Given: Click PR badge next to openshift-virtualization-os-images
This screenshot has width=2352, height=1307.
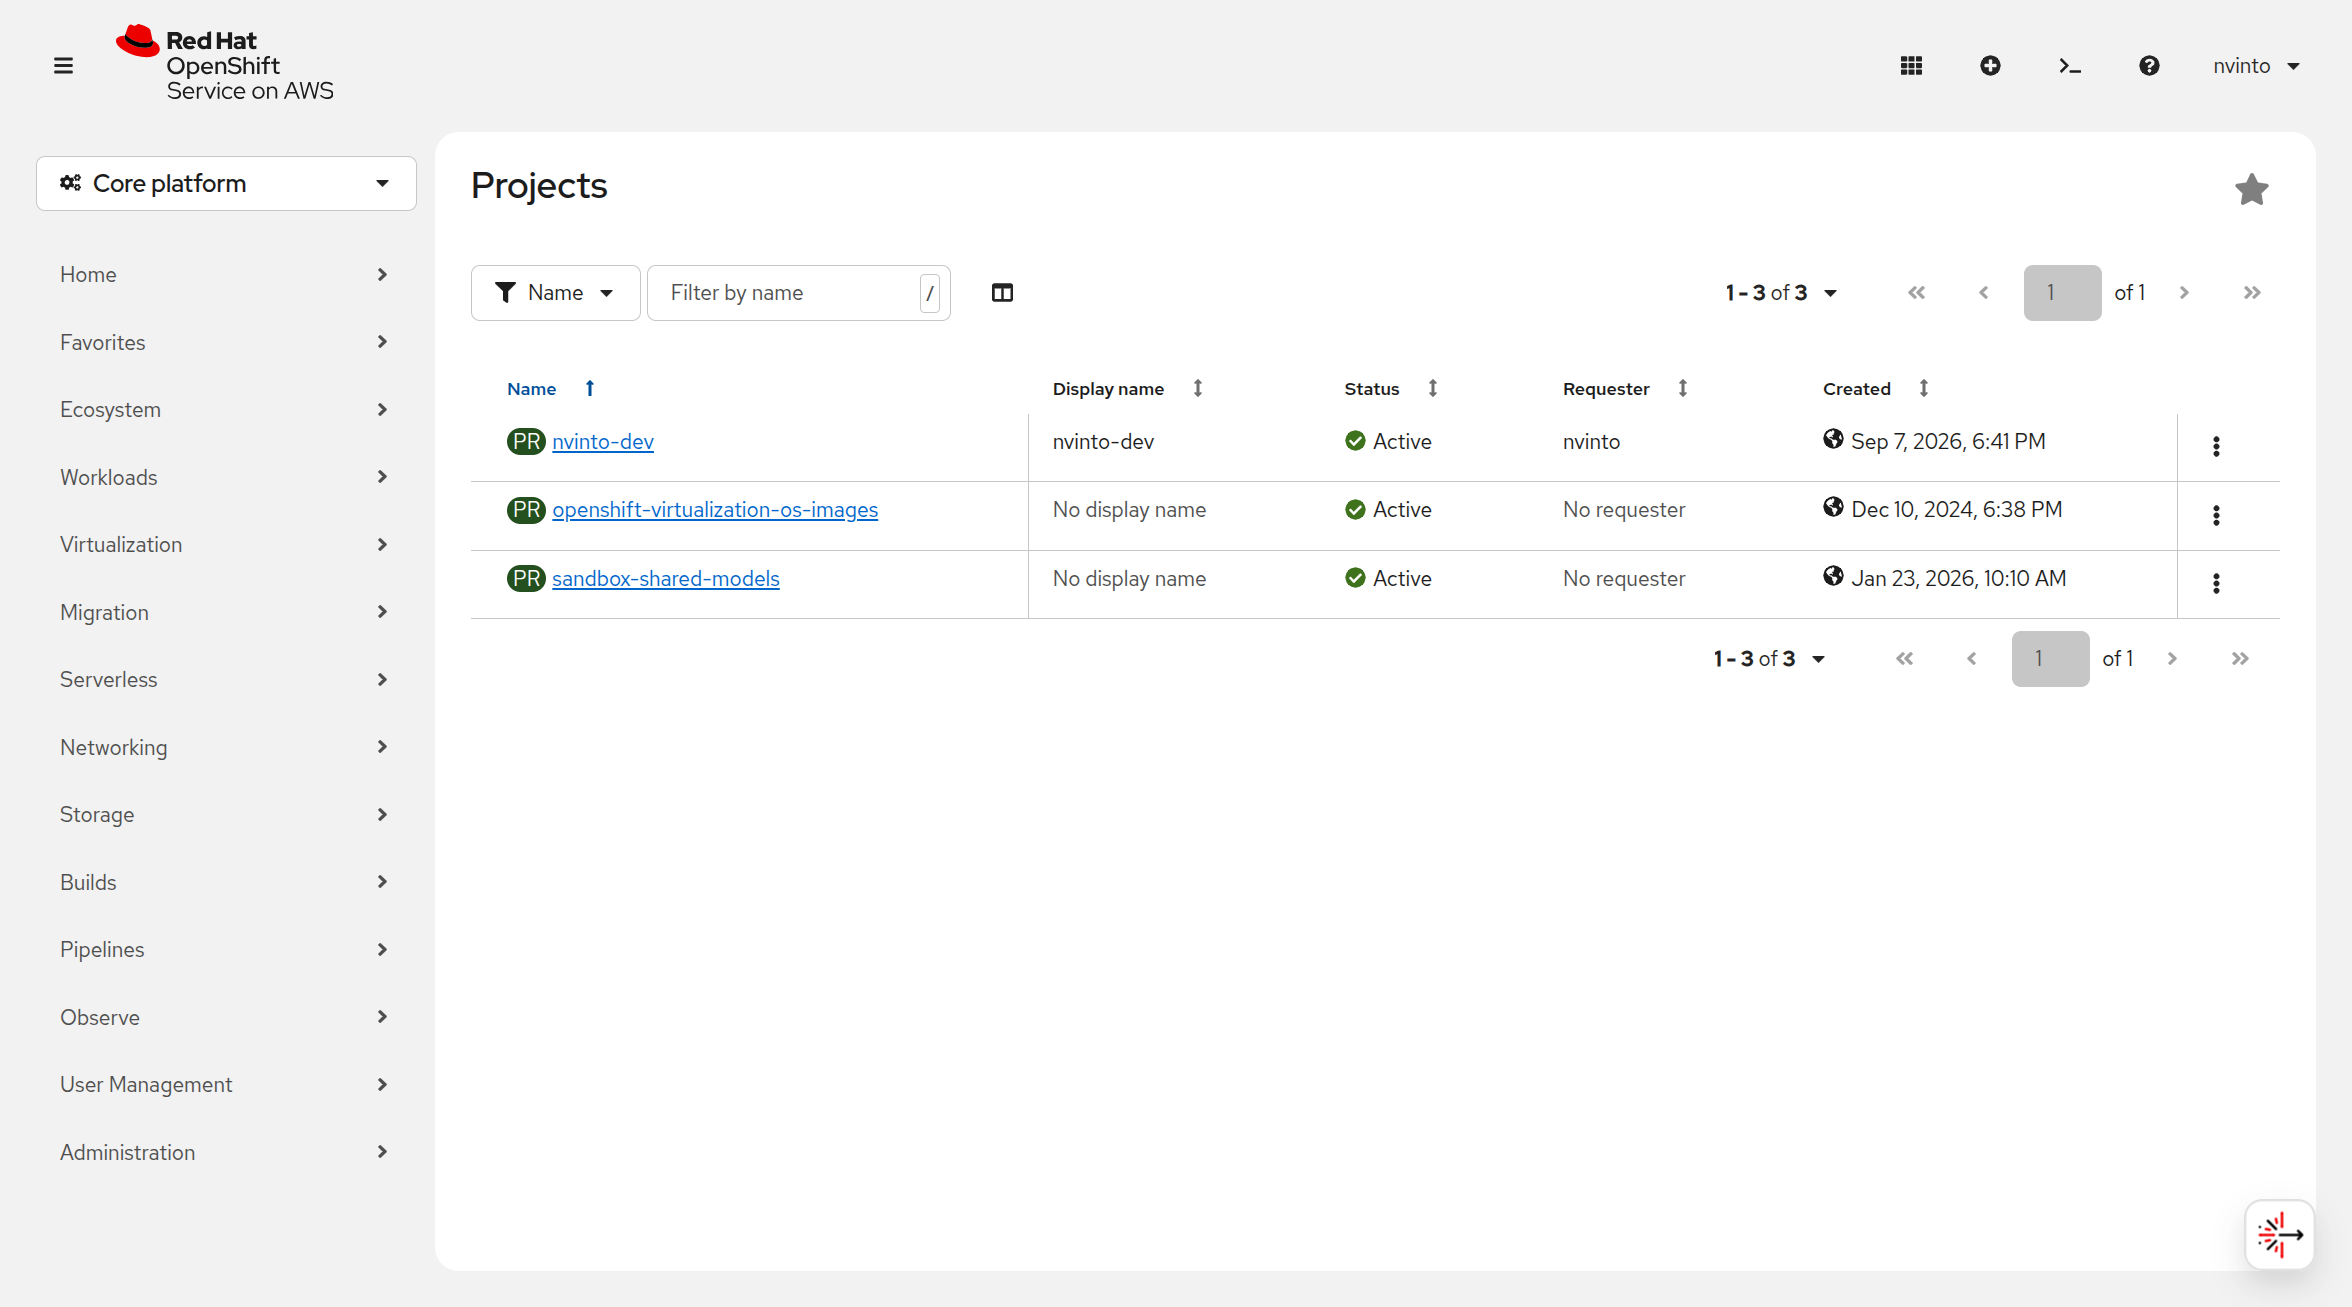Looking at the screenshot, I should point(526,510).
